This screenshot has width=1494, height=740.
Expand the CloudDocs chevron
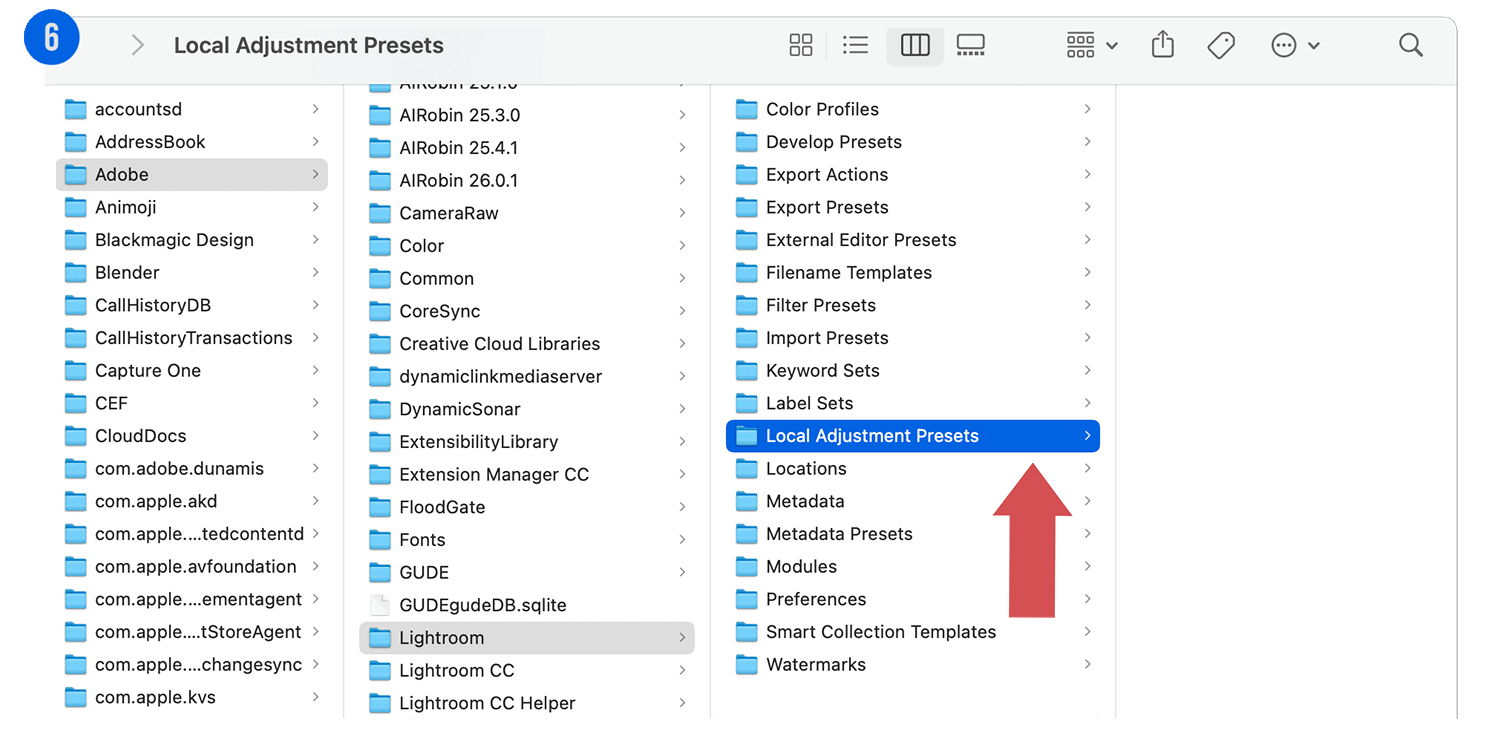pos(315,436)
